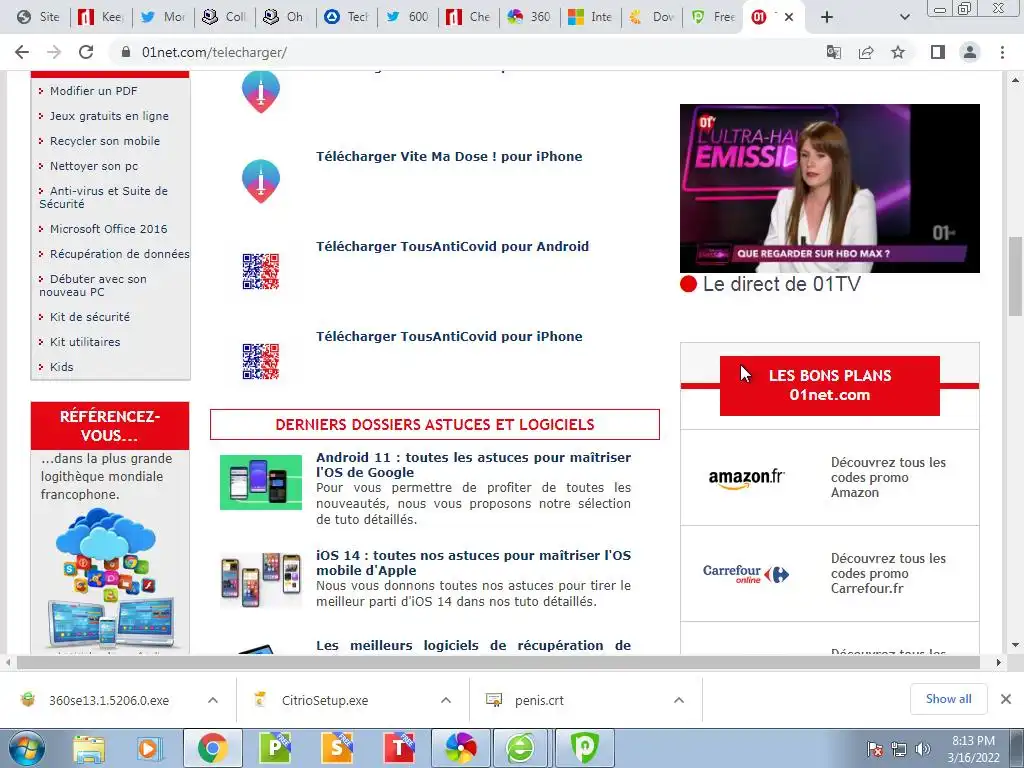Click the site lock icon in address bar
The width and height of the screenshot is (1024, 768).
(126, 52)
